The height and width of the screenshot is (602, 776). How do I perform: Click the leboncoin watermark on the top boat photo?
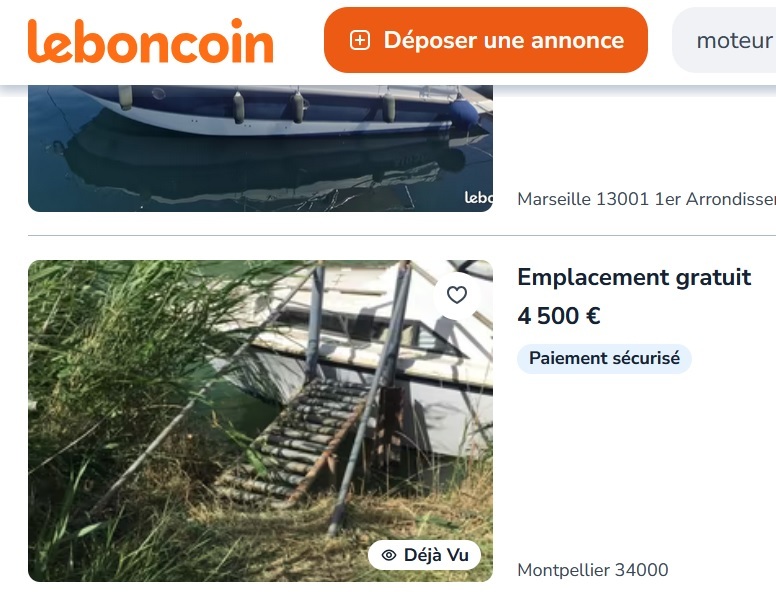click(479, 198)
